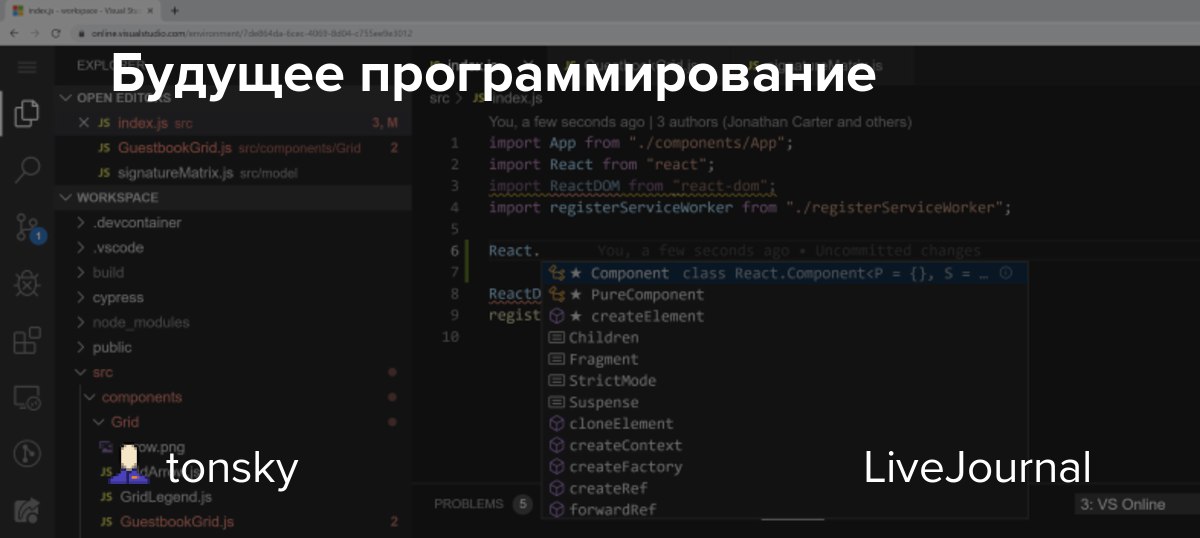Click the 'import ReactDOM' line 3

click(633, 186)
